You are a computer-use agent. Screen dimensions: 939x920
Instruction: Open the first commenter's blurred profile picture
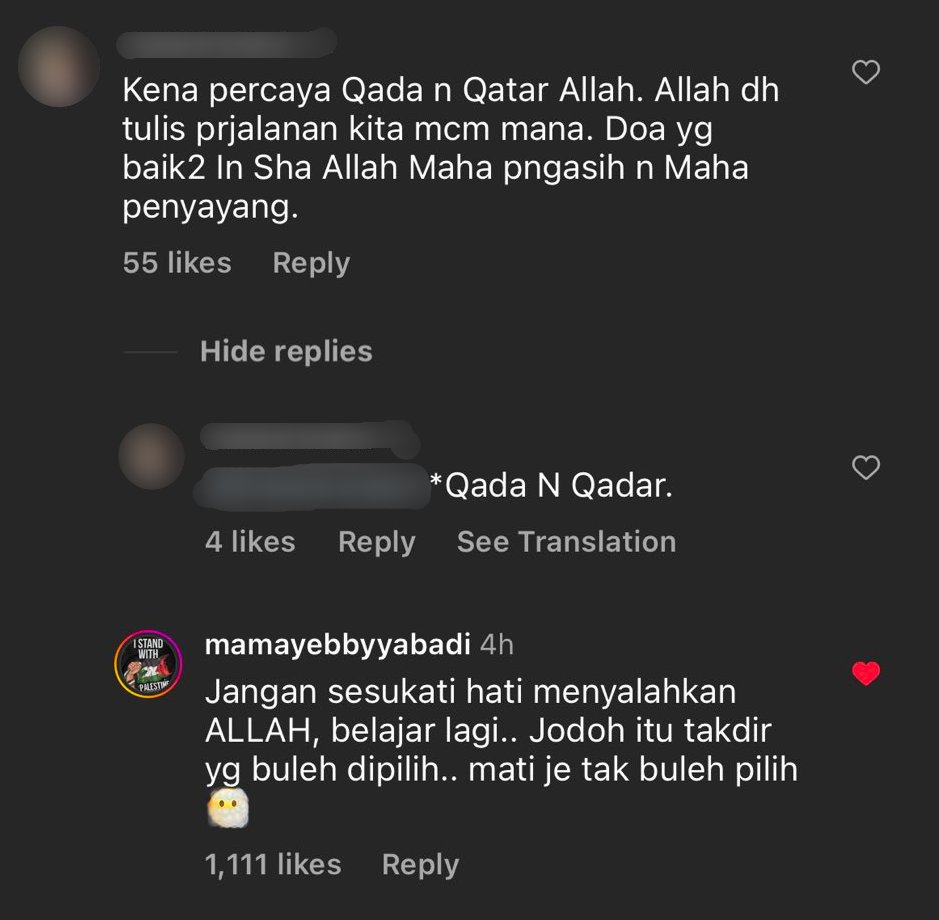click(59, 66)
